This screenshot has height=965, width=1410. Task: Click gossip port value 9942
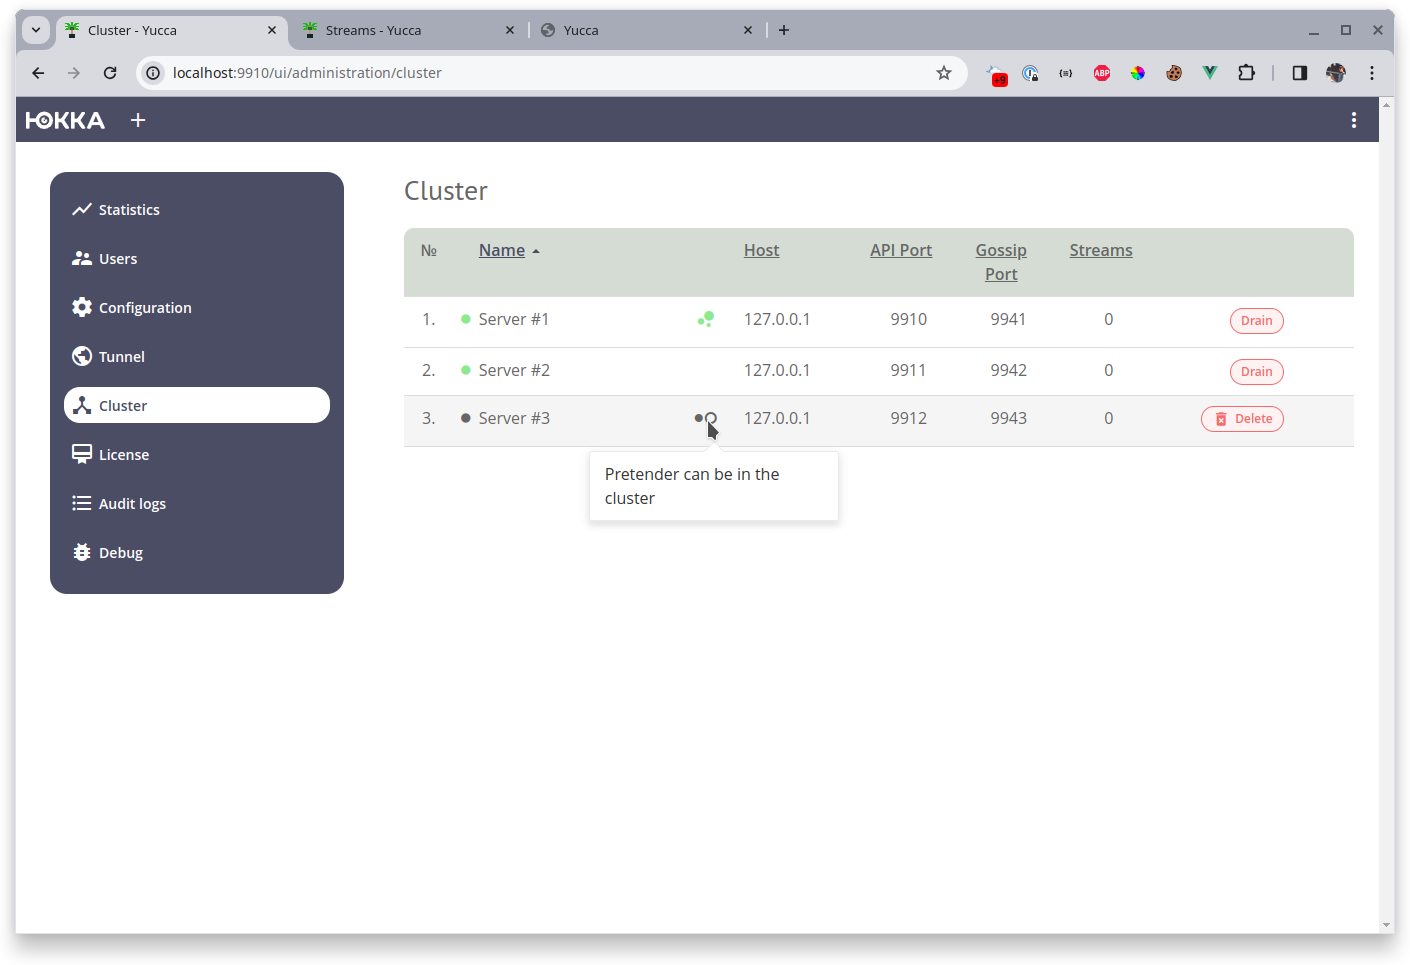[1009, 370]
